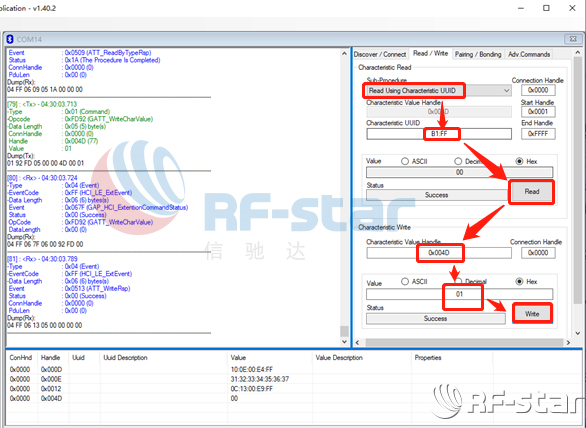This screenshot has height=428, width=586.
Task: Click the Bluetooth icon beside COM14
Action: (10, 39)
